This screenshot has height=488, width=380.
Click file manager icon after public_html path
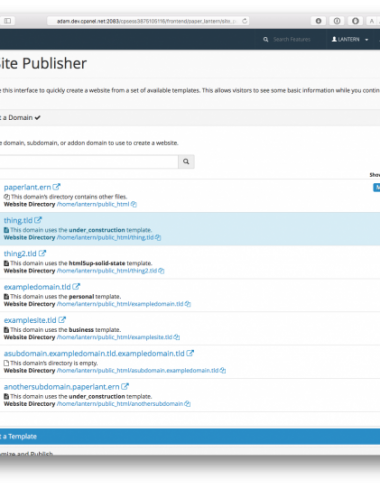[x=134, y=204]
